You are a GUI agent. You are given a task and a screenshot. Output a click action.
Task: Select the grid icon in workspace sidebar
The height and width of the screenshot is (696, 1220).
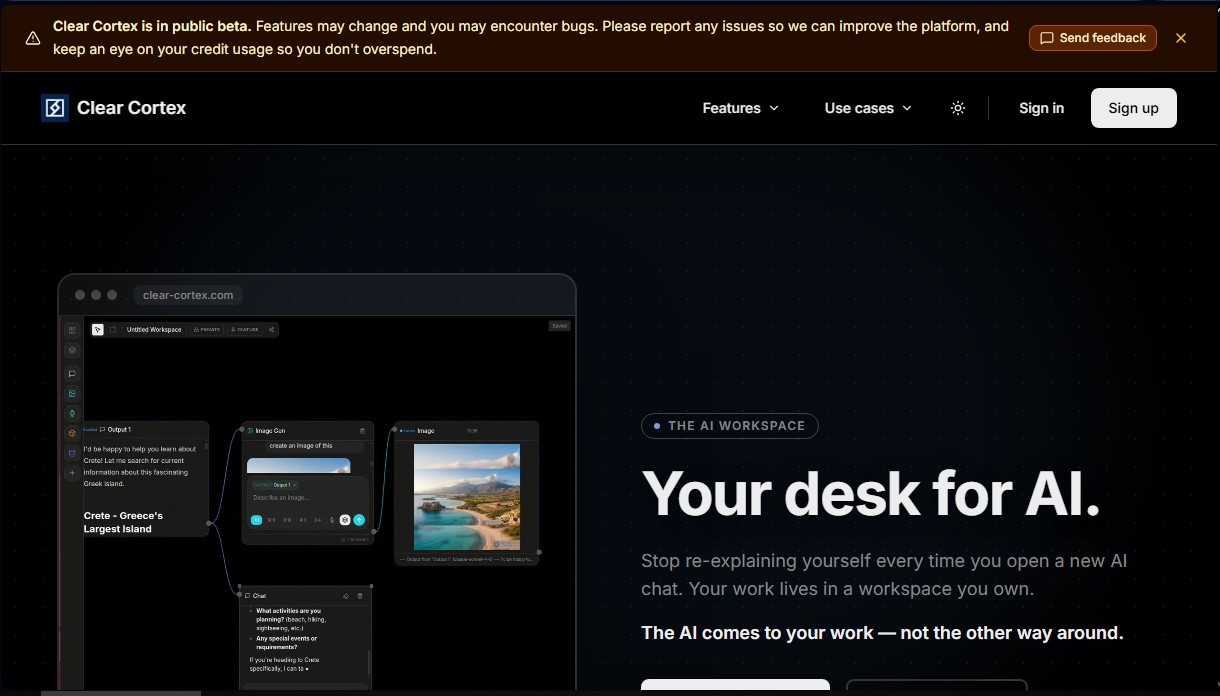pyautogui.click(x=72, y=330)
